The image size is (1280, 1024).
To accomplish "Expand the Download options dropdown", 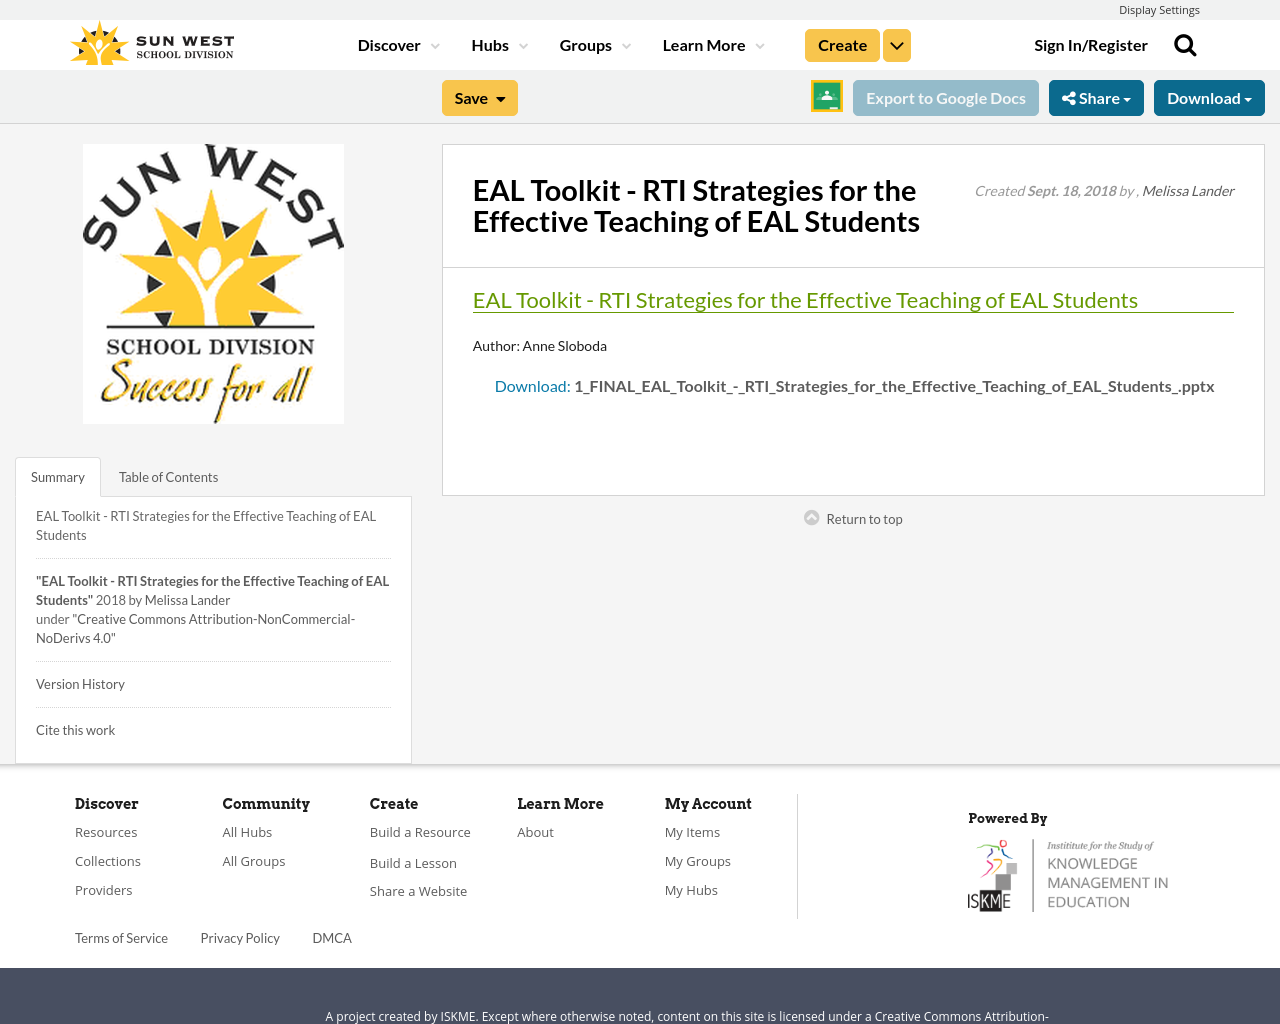I will (x=1209, y=96).
